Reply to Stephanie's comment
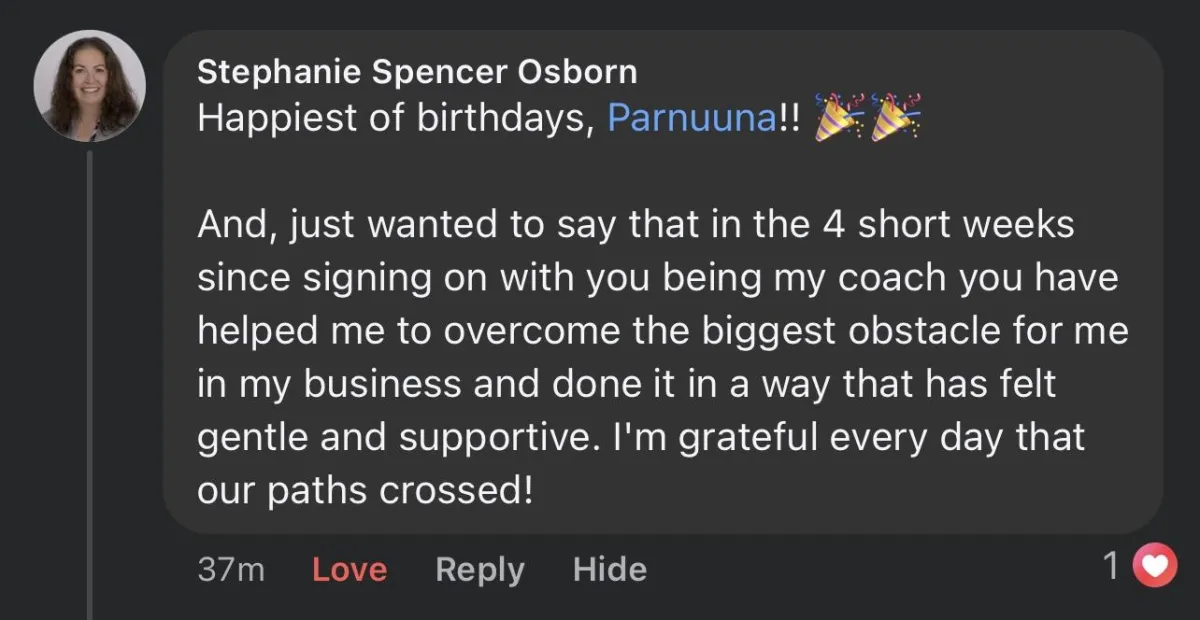The image size is (1200, 620). pos(480,569)
